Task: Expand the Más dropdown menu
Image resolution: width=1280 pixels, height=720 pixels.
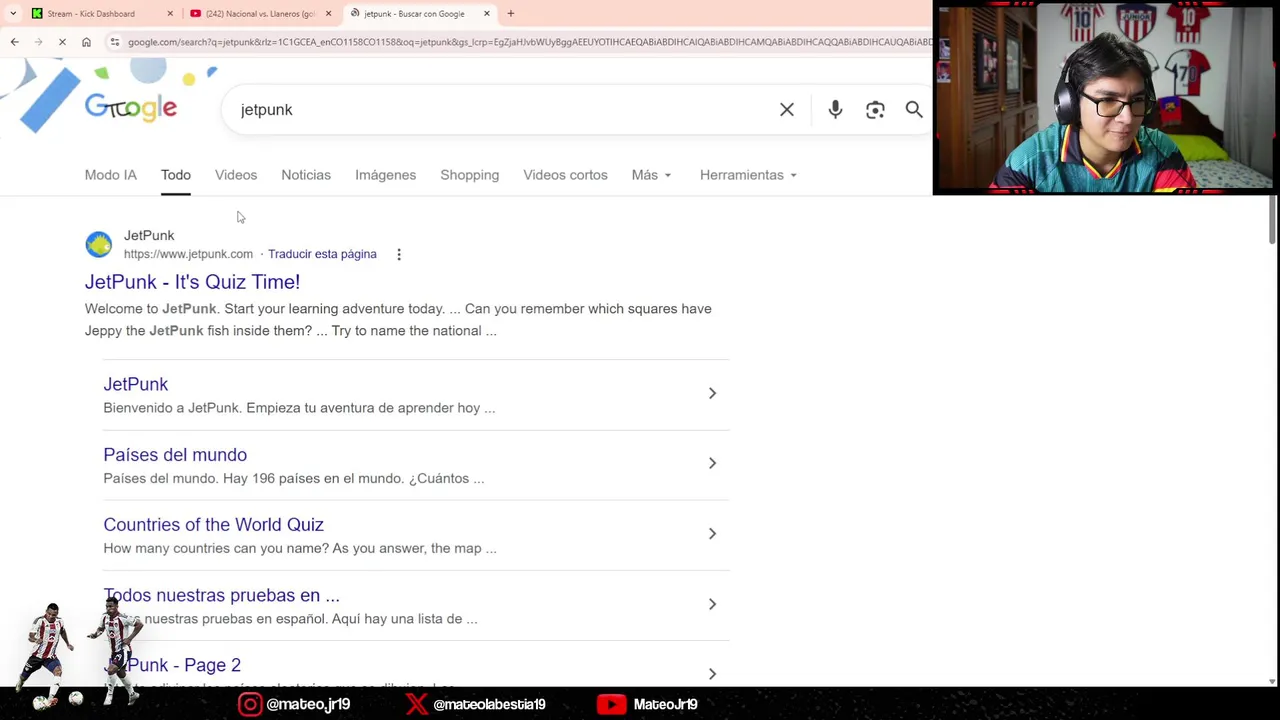Action: coord(651,175)
